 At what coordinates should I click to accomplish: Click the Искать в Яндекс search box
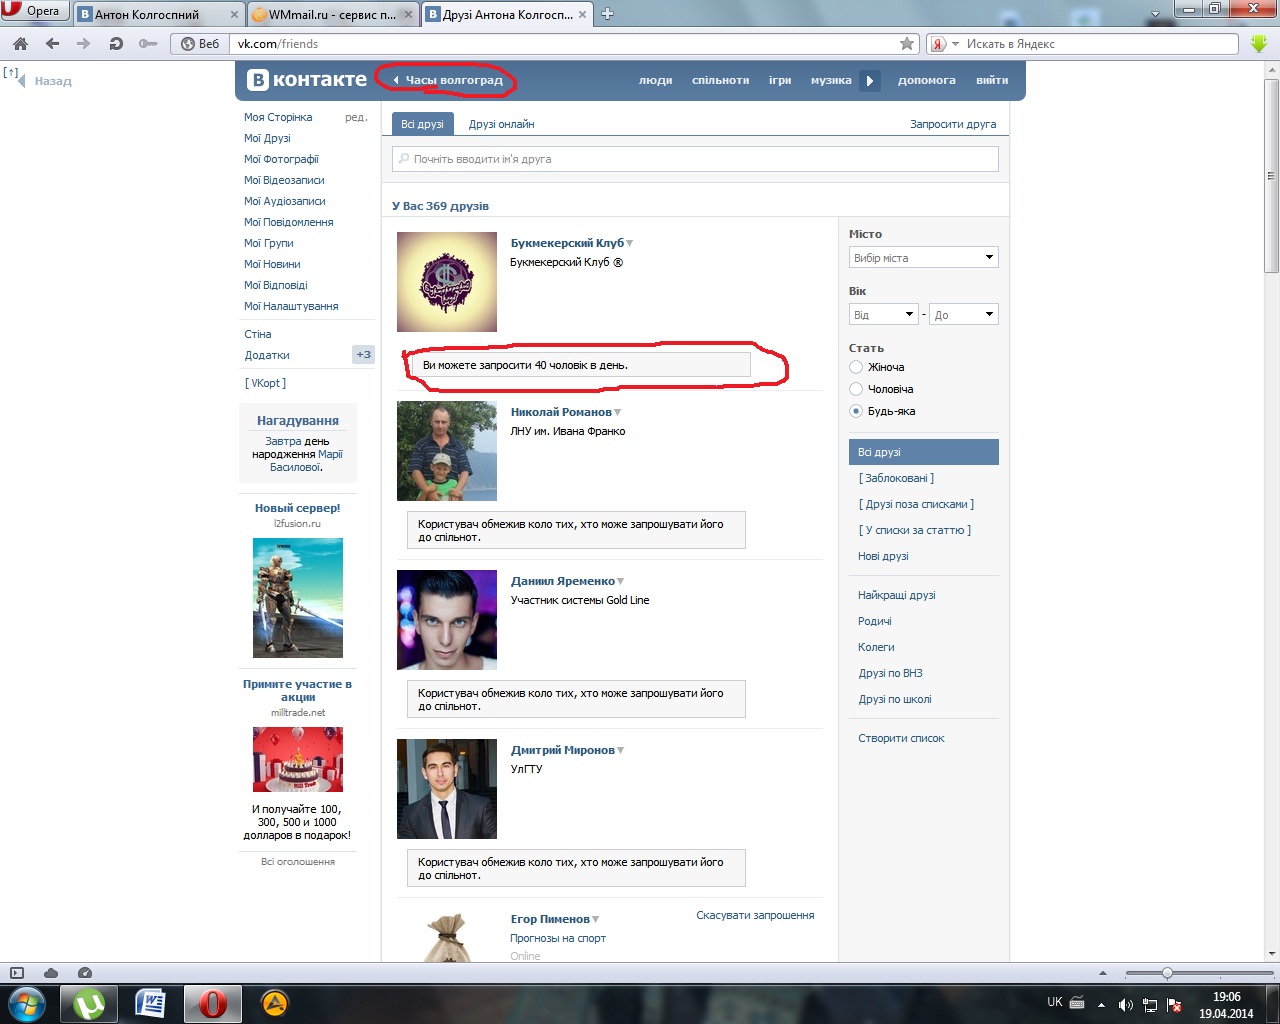[1100, 44]
